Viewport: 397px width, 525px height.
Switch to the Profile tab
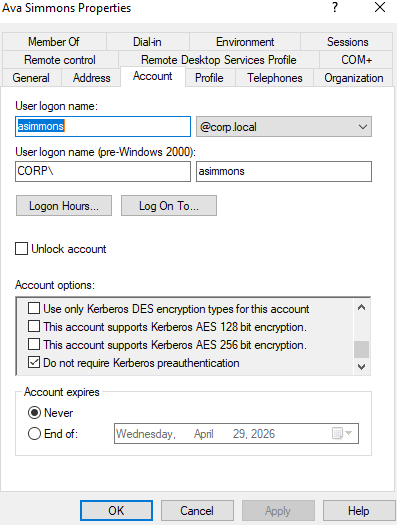[209, 78]
